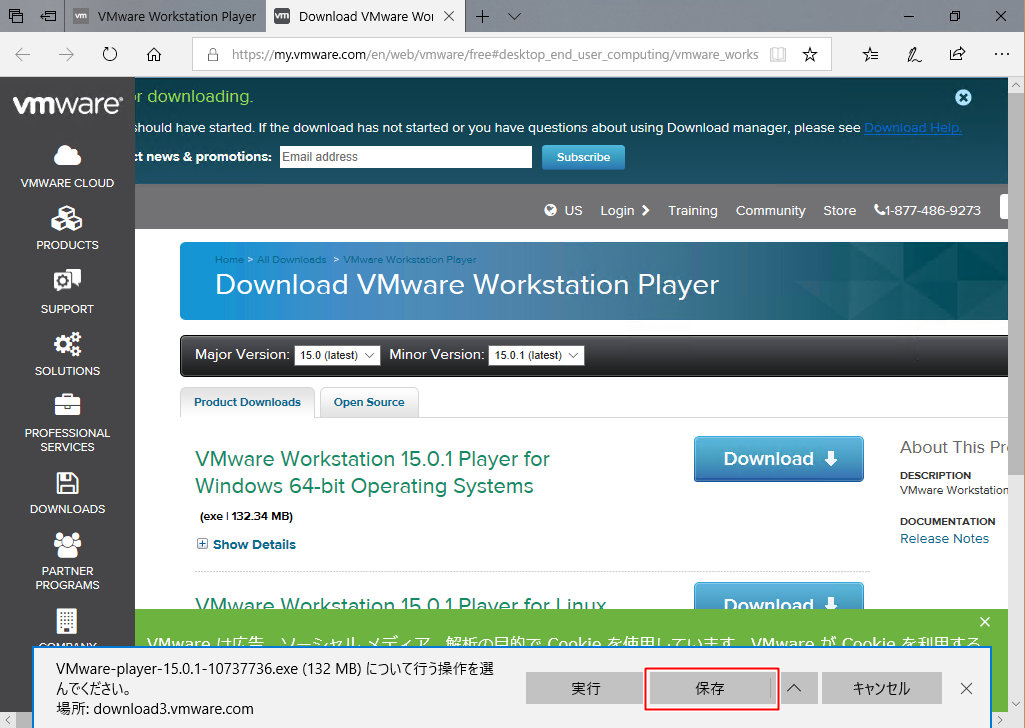This screenshot has height=728, width=1025.
Task: Click the browser back arrow
Action: [23, 54]
